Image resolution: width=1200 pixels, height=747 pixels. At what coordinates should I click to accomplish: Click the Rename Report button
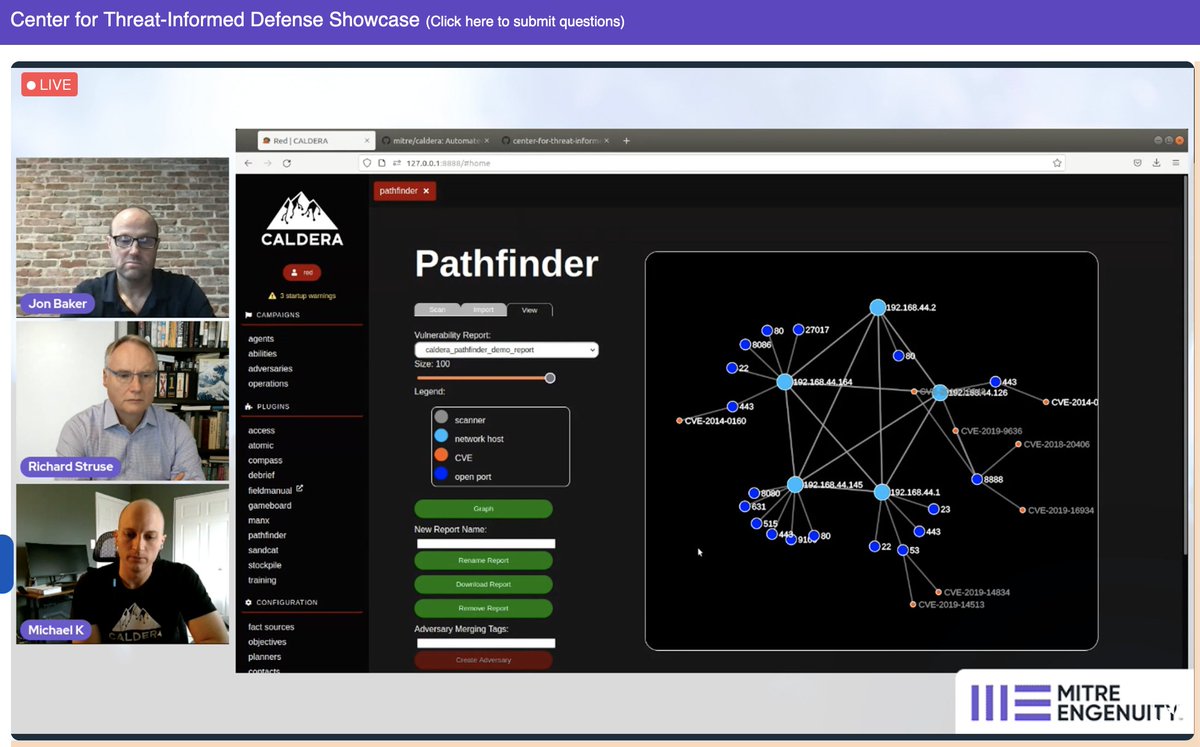pyautogui.click(x=483, y=560)
